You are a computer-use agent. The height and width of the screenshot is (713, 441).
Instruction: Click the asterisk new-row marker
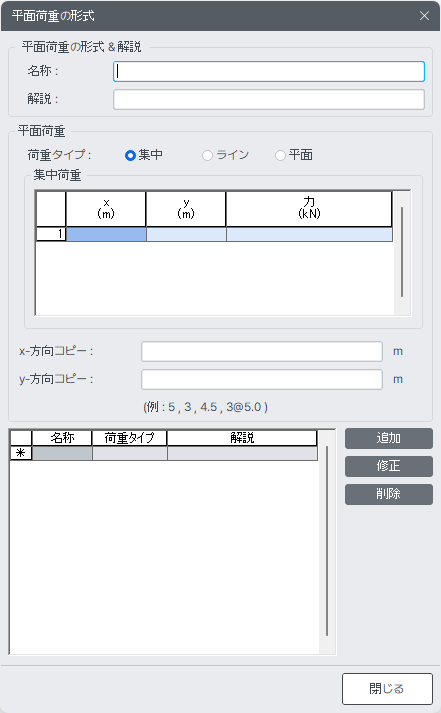point(21,453)
